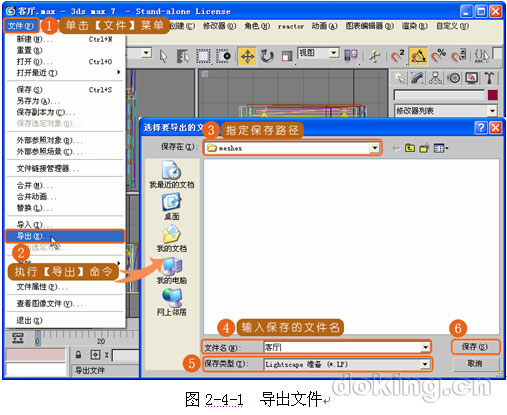Choose 保存 from the File menu
Viewport: 507px width, 415px height.
coord(65,90)
